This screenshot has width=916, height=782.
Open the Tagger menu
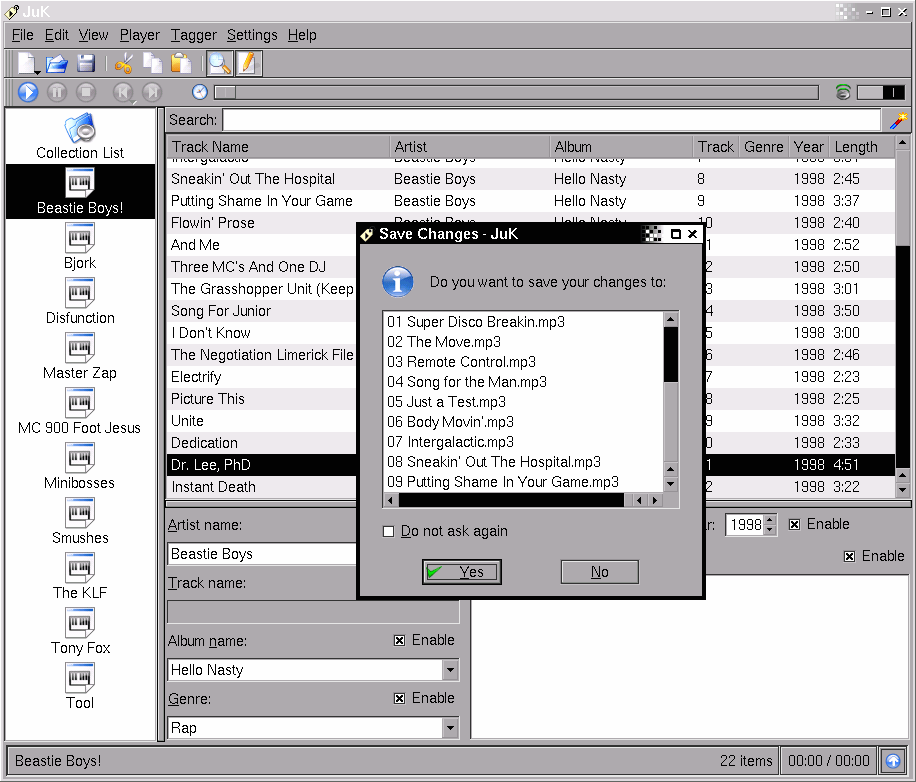[193, 35]
